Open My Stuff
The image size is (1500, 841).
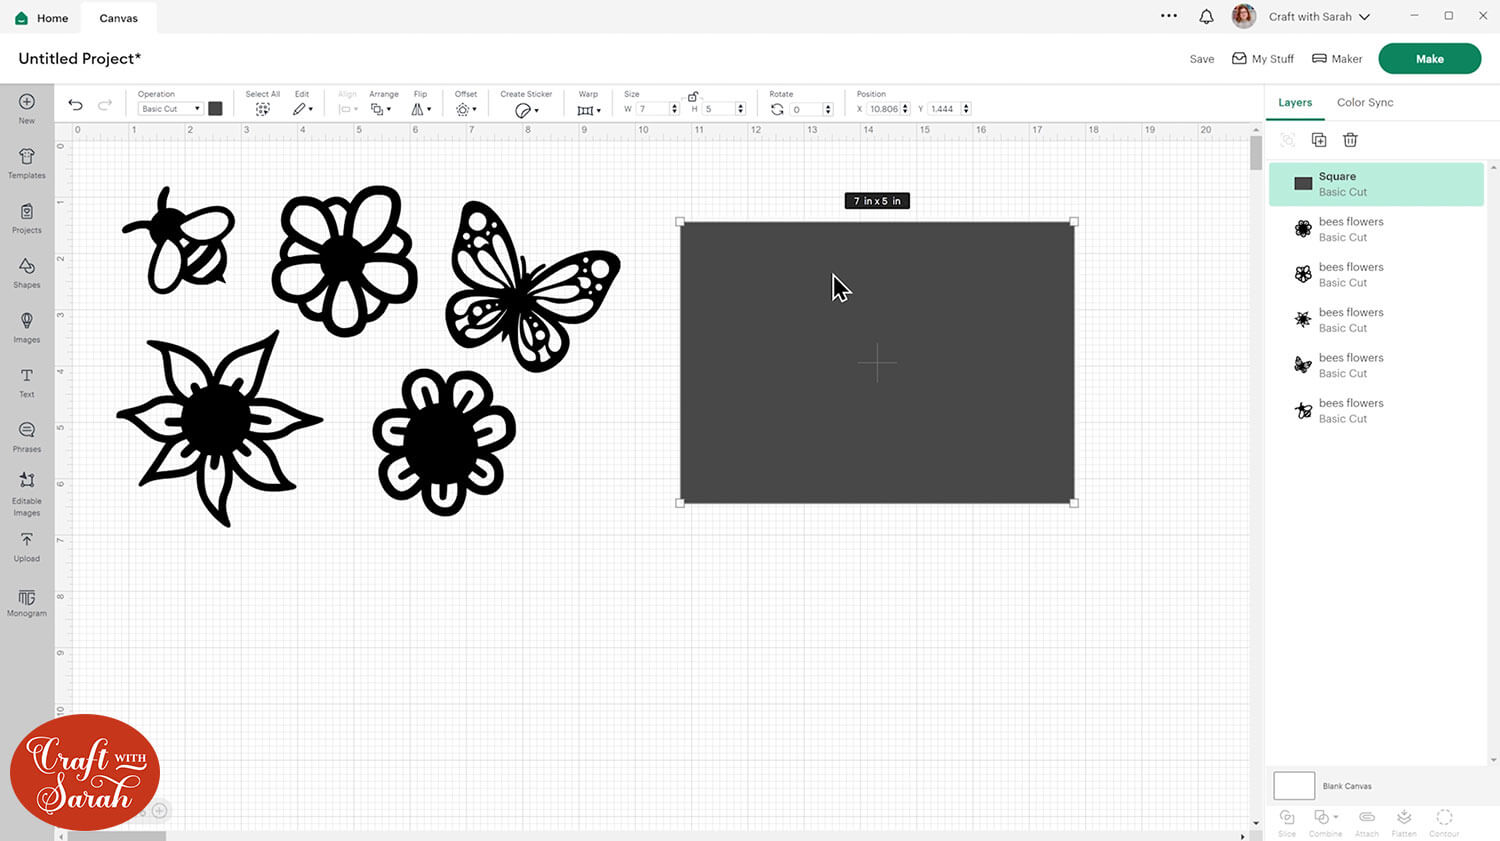pos(1263,59)
